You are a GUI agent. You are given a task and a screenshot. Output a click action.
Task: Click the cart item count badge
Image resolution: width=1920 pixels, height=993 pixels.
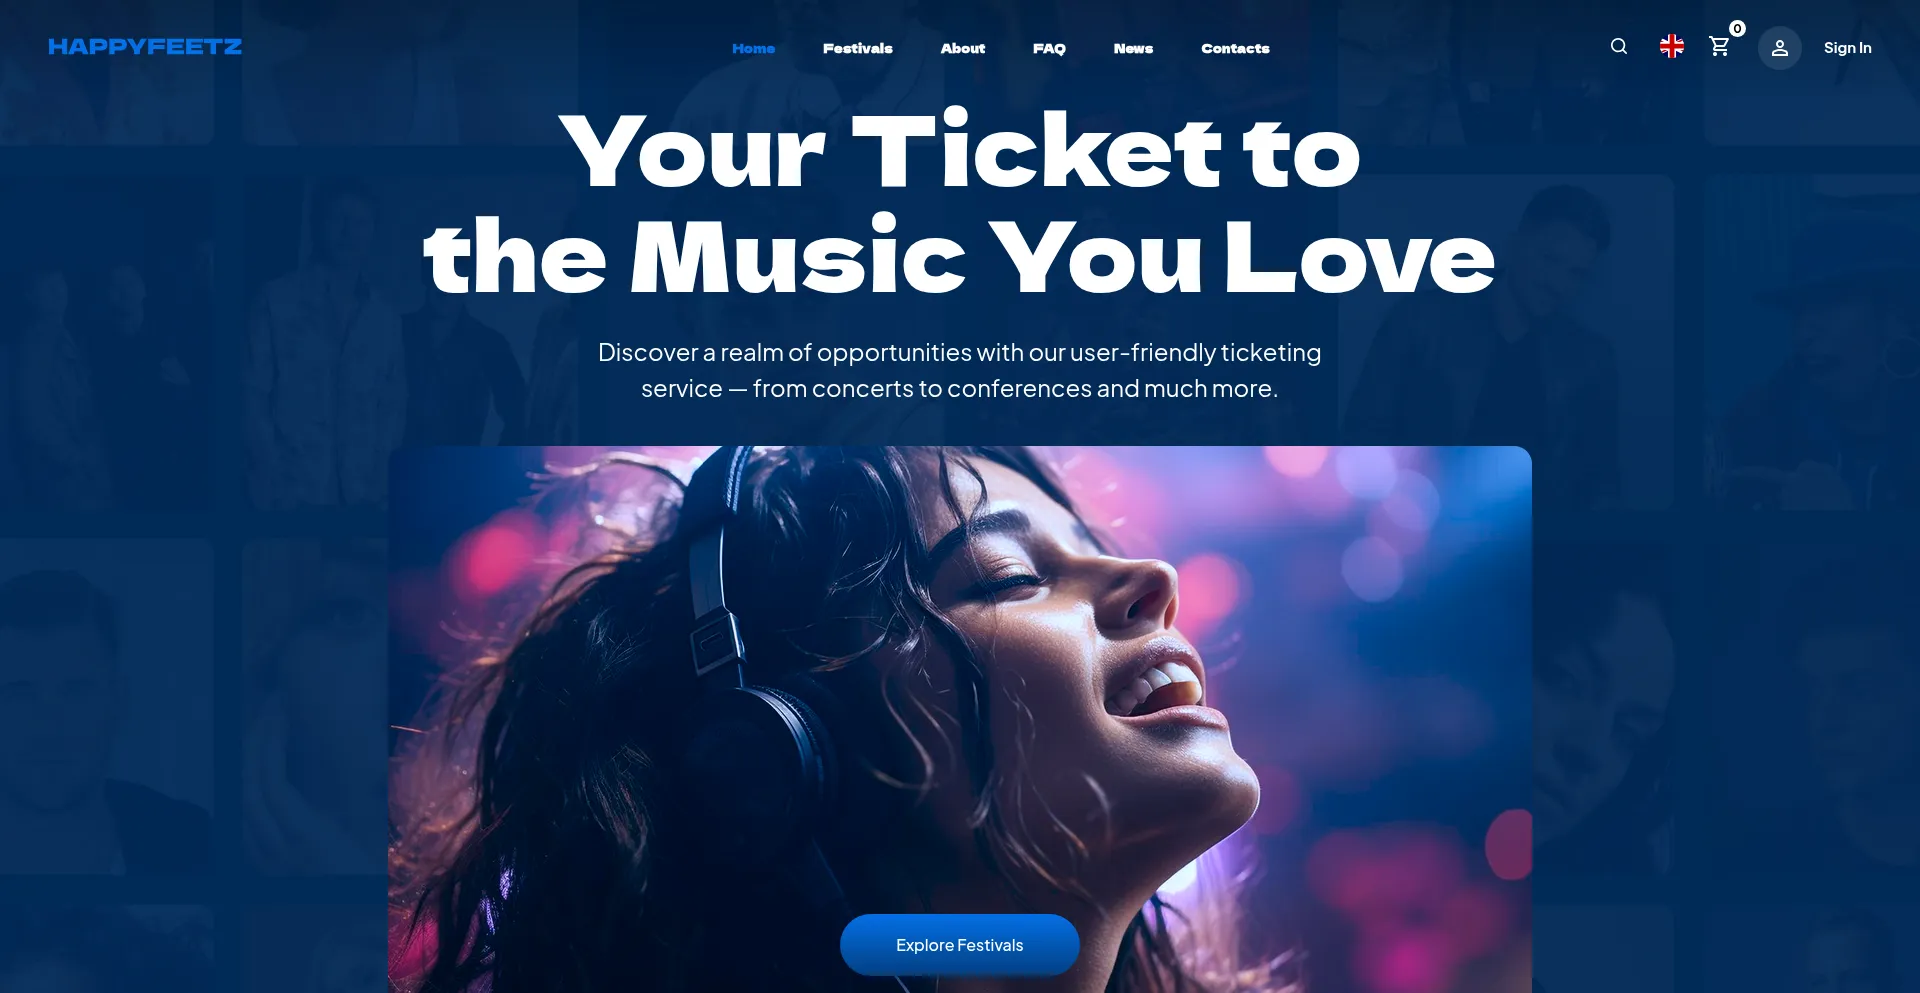point(1738,29)
